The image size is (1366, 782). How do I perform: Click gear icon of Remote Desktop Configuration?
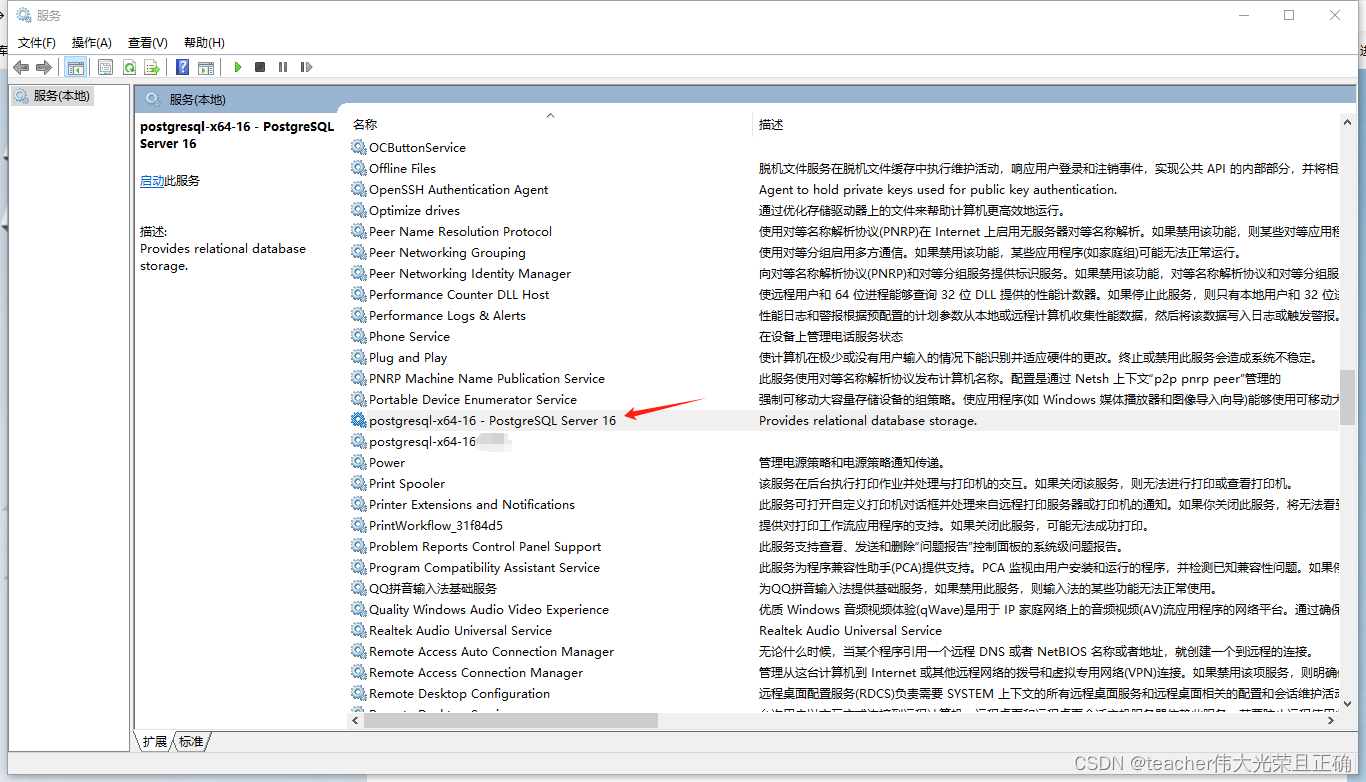pyautogui.click(x=359, y=693)
